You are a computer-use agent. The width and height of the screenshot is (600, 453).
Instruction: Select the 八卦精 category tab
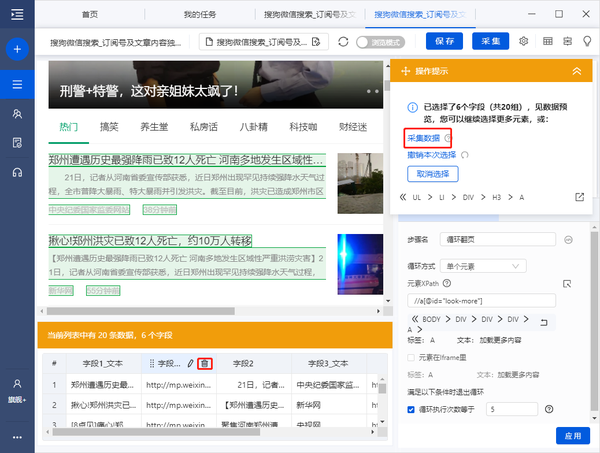pos(253,127)
